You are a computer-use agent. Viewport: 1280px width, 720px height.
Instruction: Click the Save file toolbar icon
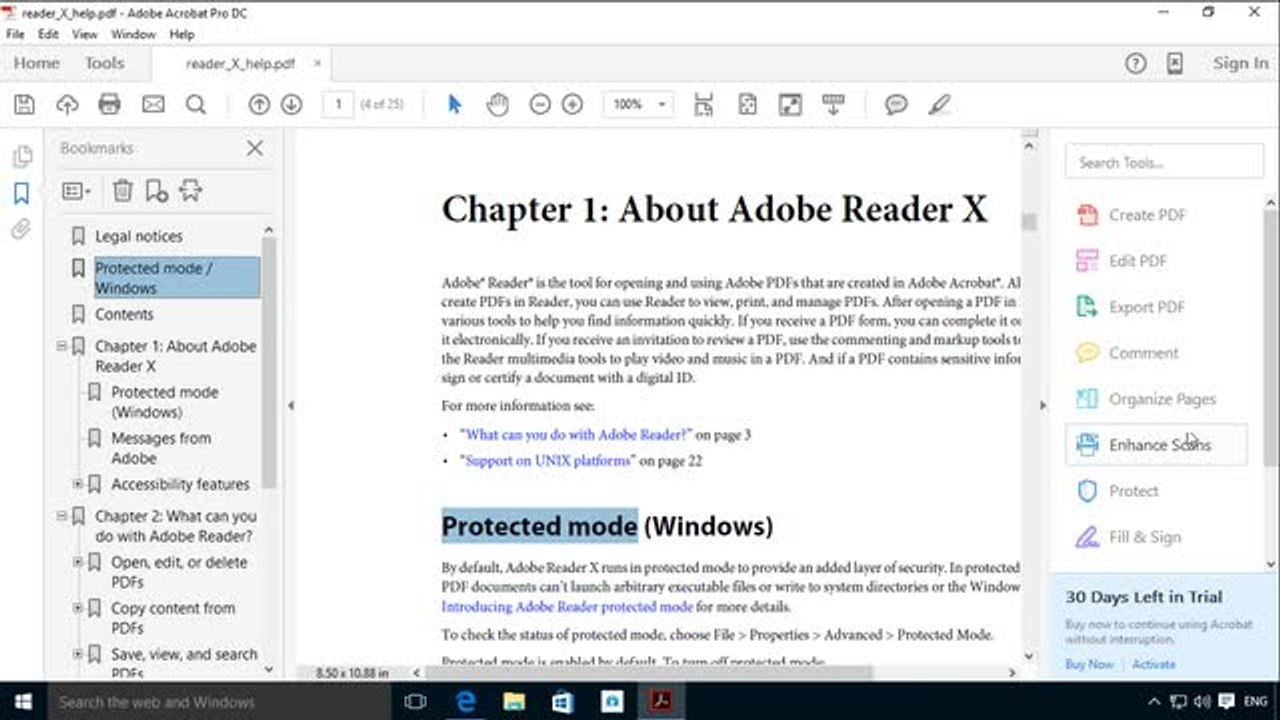tap(24, 104)
